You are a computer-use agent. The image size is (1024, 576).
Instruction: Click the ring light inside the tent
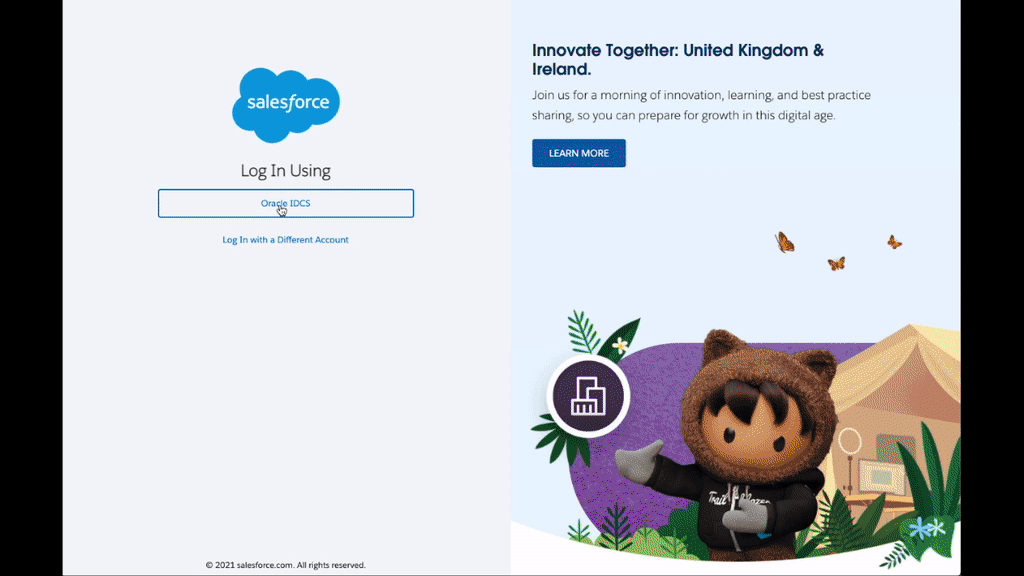click(x=850, y=441)
